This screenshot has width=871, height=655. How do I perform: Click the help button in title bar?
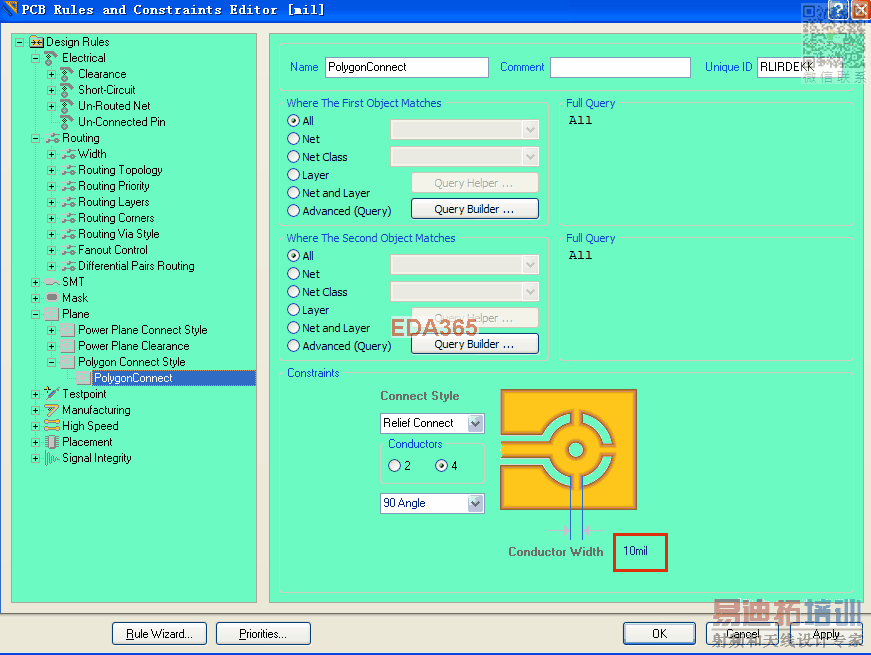(x=837, y=9)
